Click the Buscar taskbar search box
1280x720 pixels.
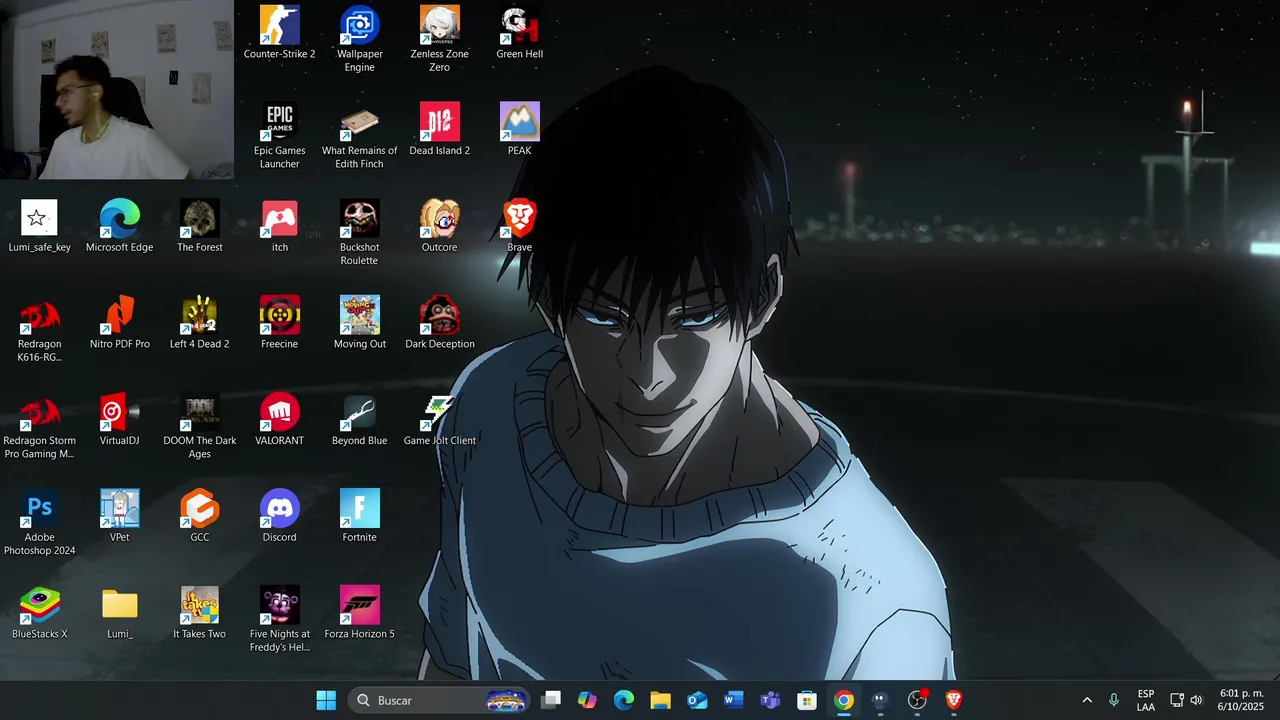pos(439,700)
